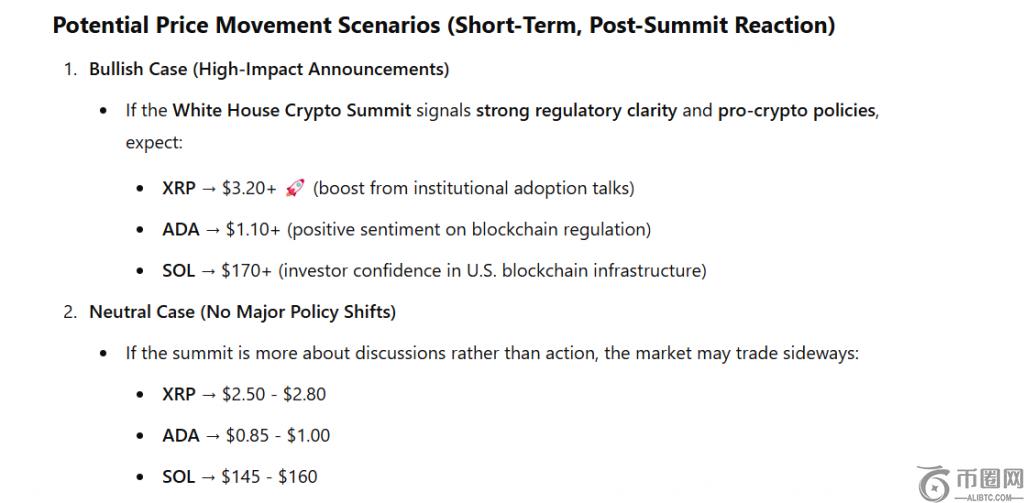Click the ADA → $0.85 - $1.00 line

point(246,436)
